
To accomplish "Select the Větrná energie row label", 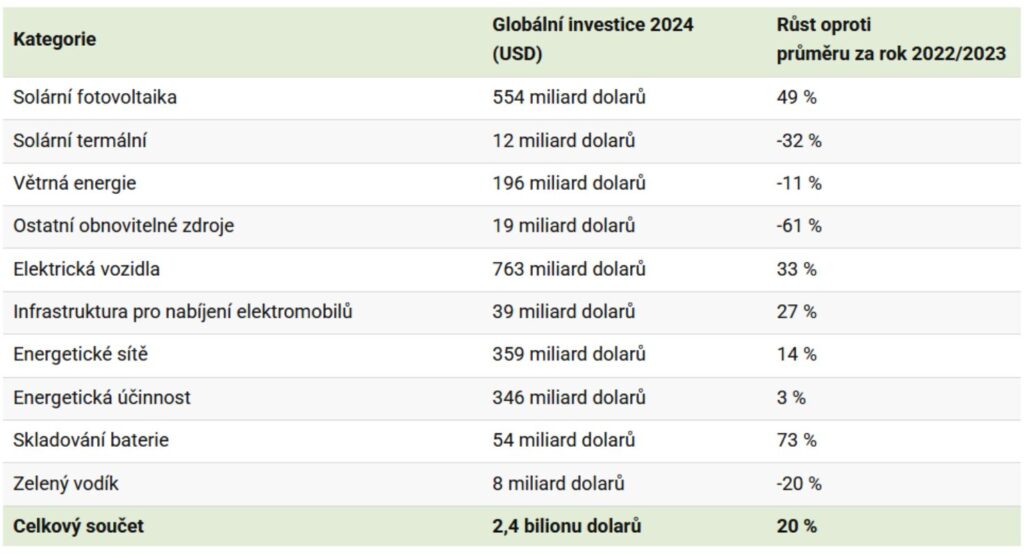I will point(74,184).
